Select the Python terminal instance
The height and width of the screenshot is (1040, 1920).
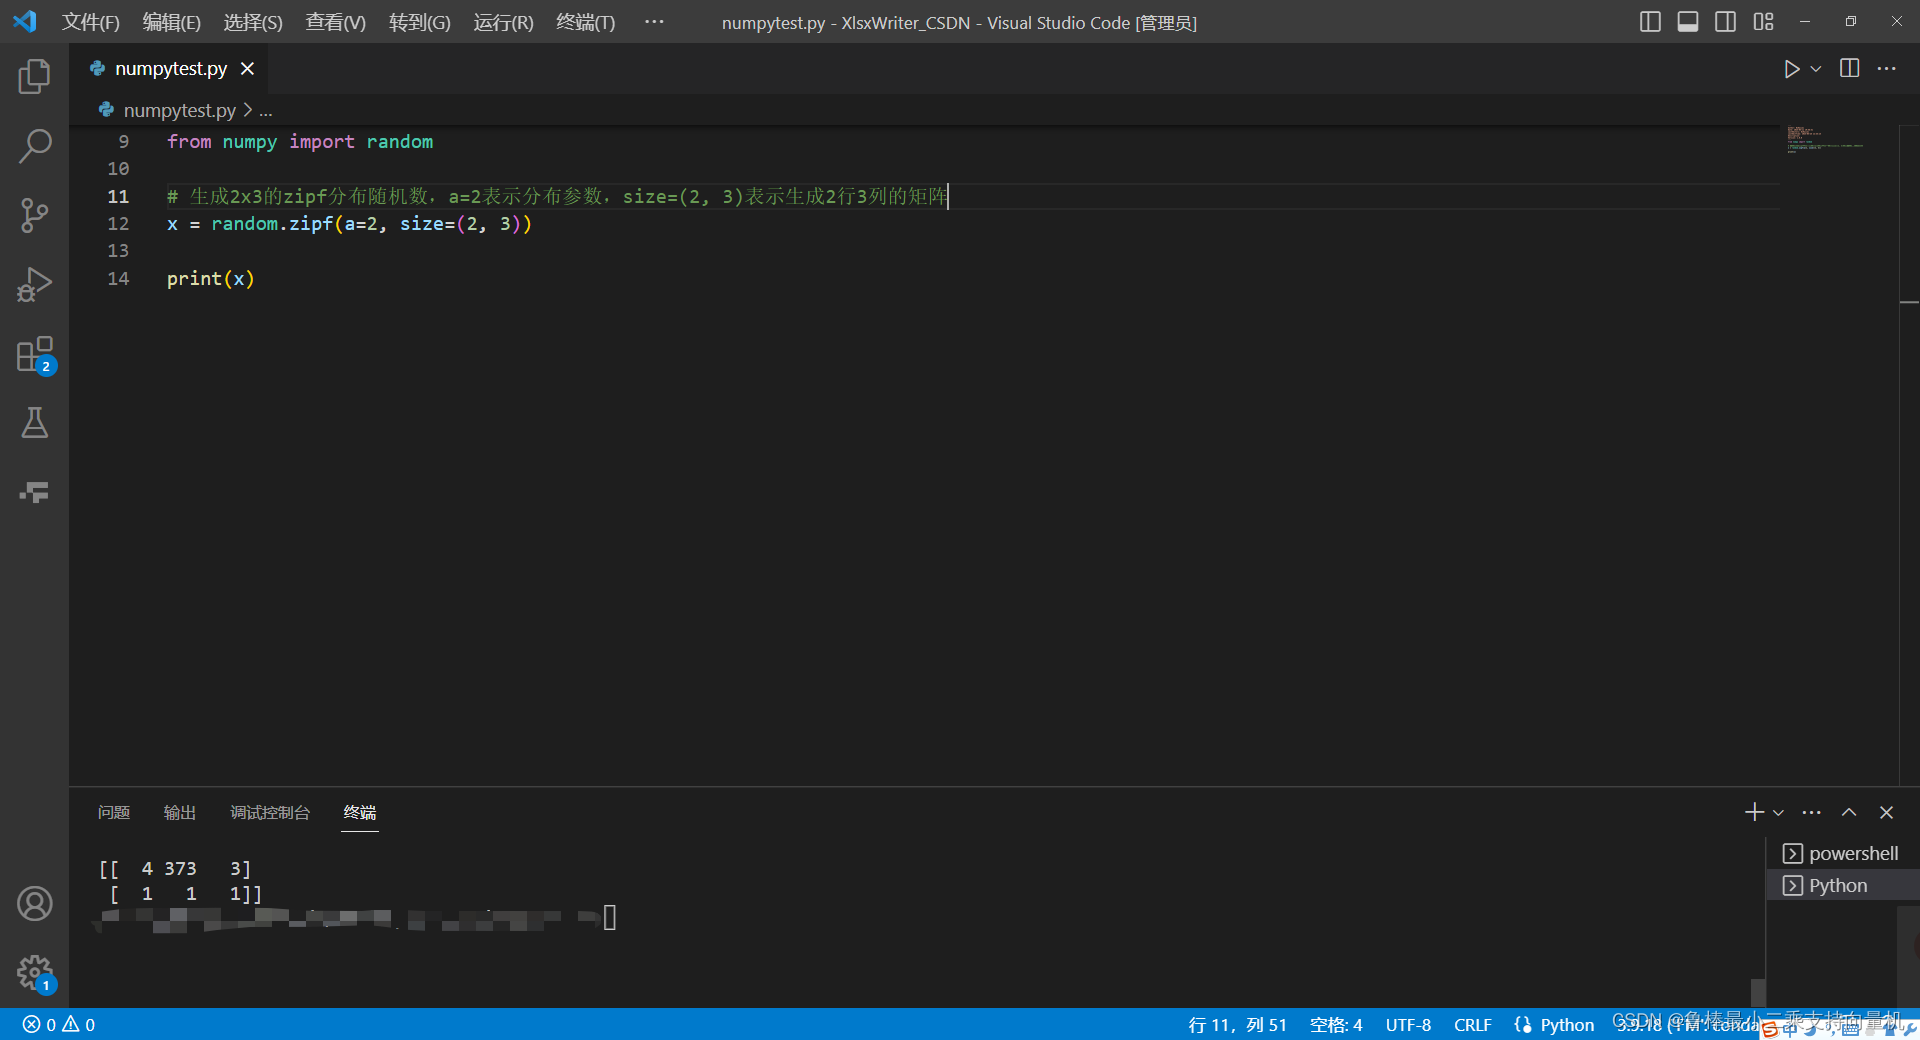(x=1841, y=885)
